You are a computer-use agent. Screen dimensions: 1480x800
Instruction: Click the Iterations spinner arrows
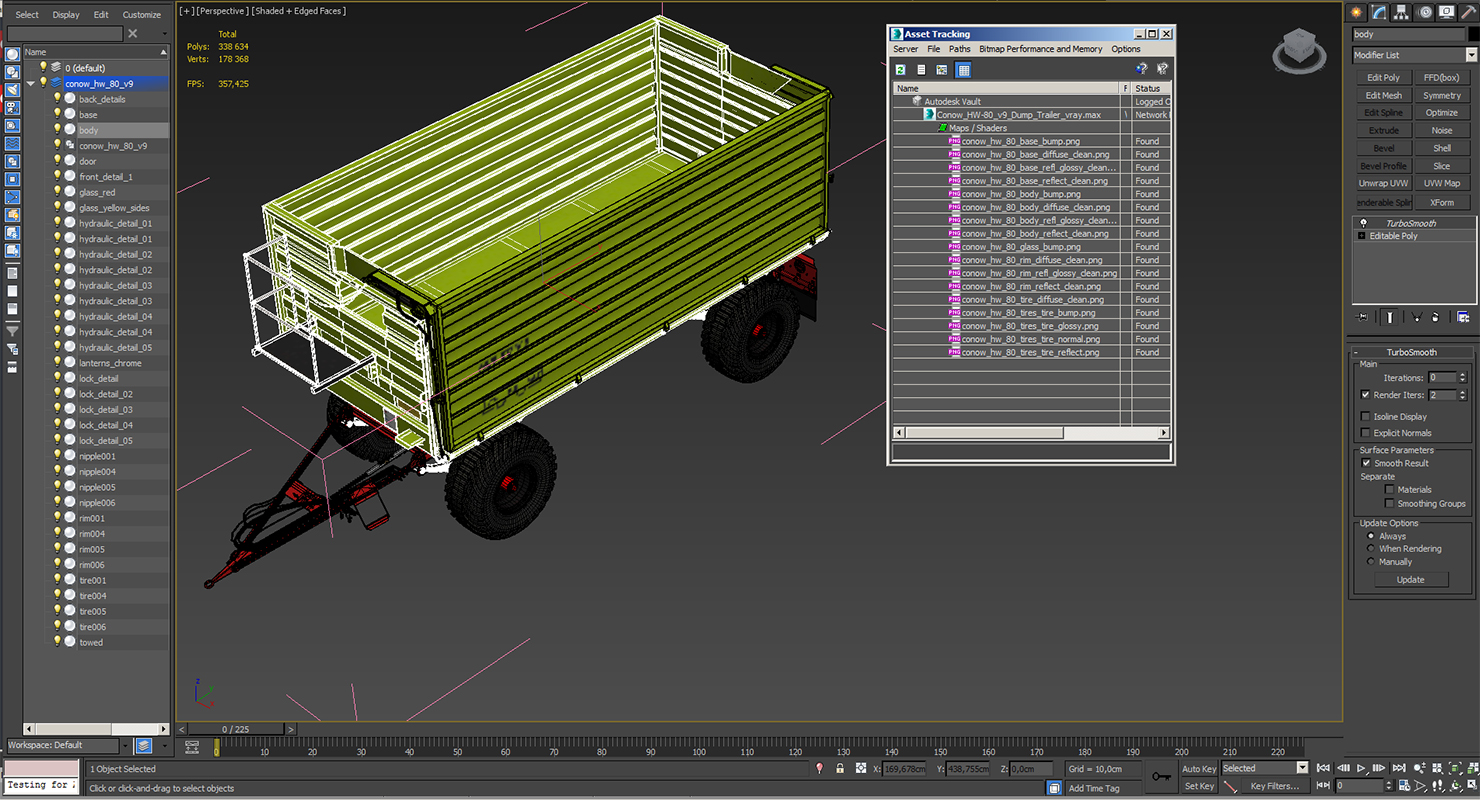1462,378
